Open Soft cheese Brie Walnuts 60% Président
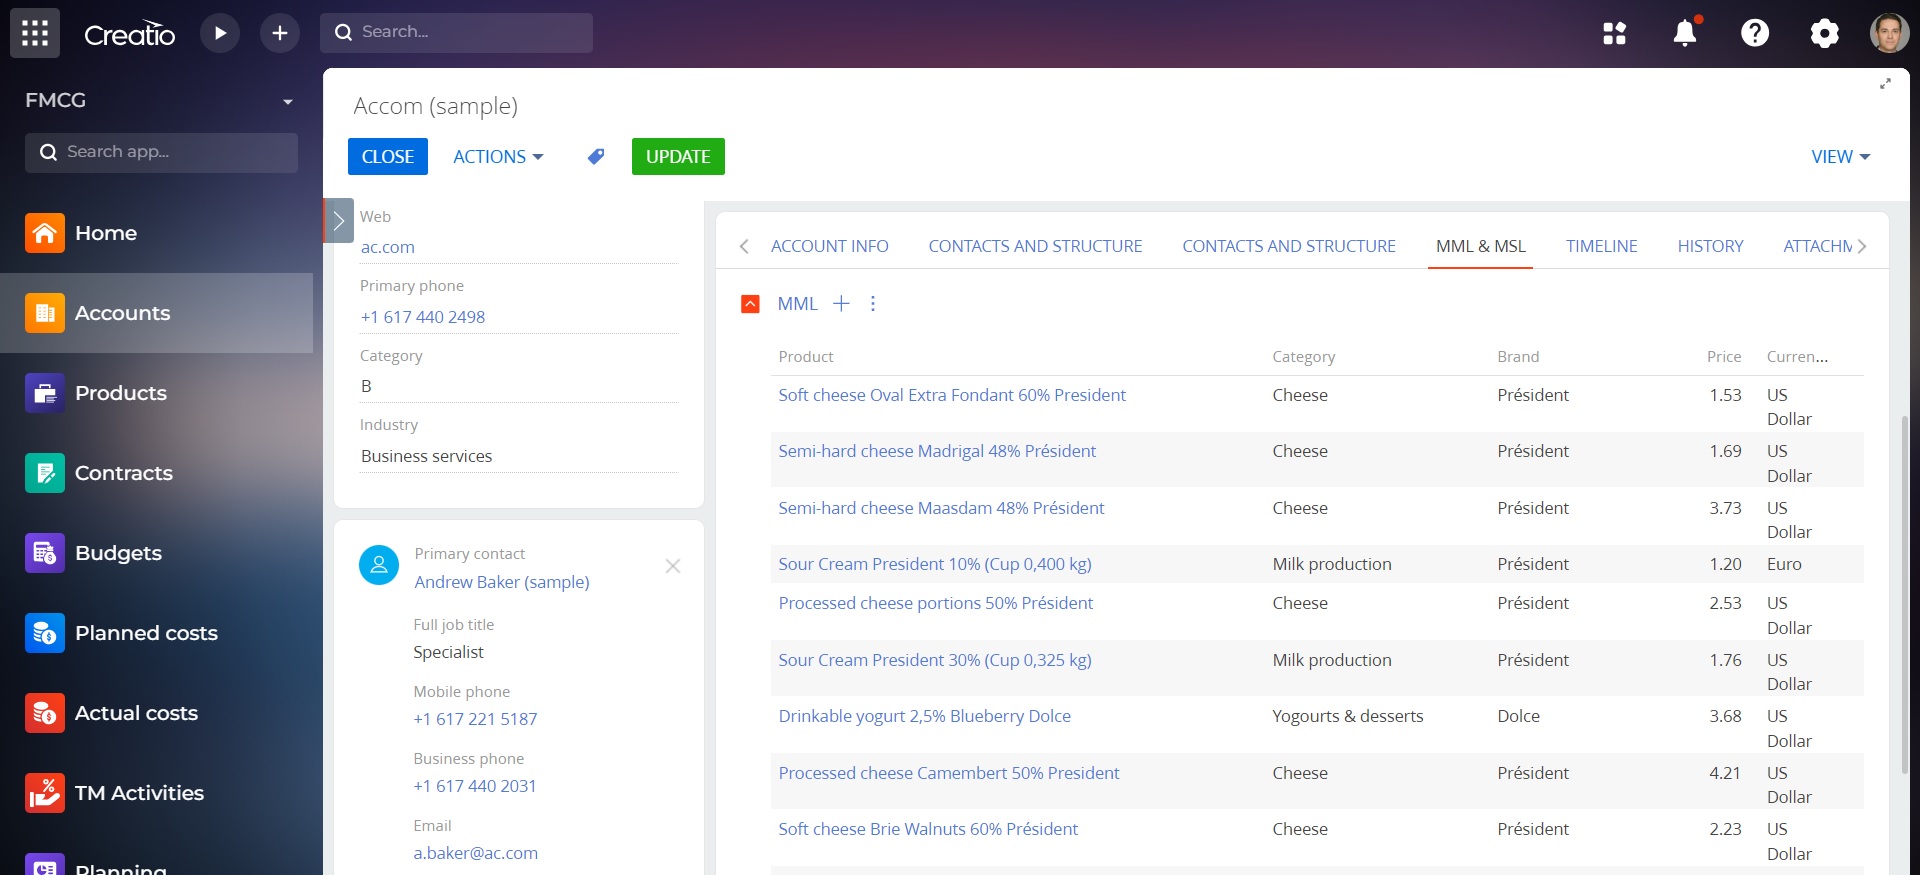The width and height of the screenshot is (1920, 875). (x=928, y=829)
